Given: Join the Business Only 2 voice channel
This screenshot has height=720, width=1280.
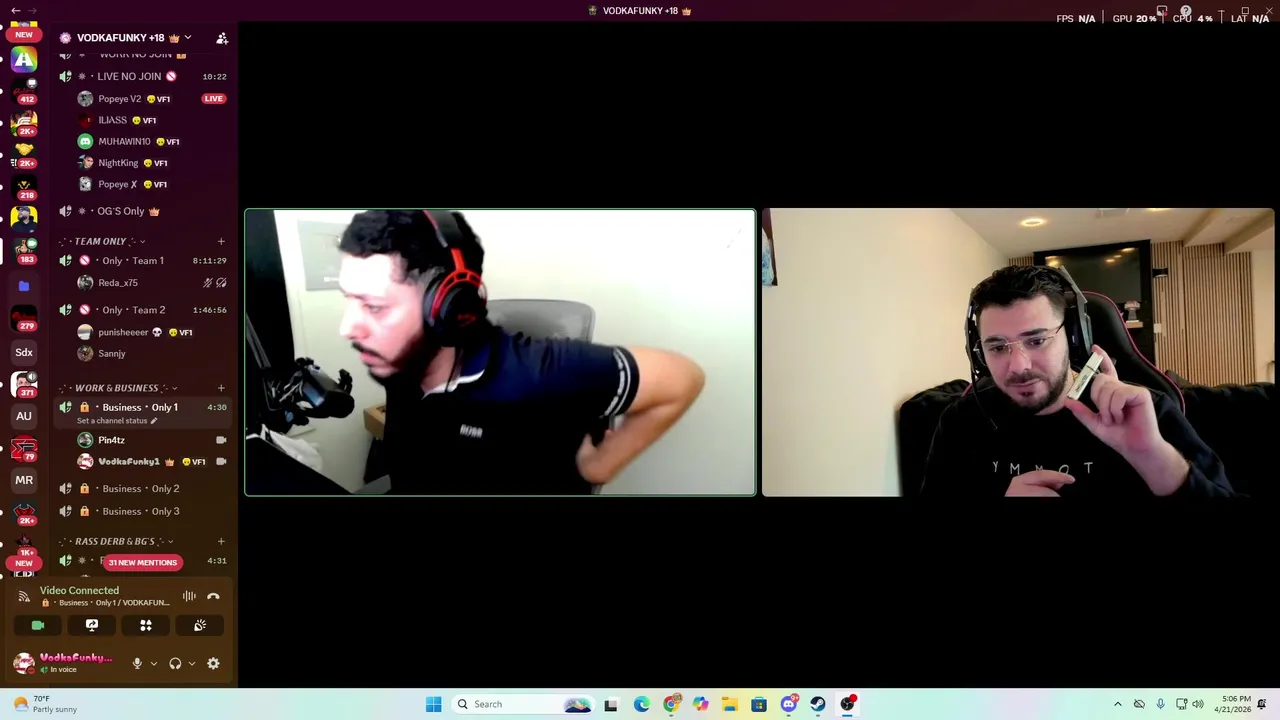Looking at the screenshot, I should tap(143, 488).
